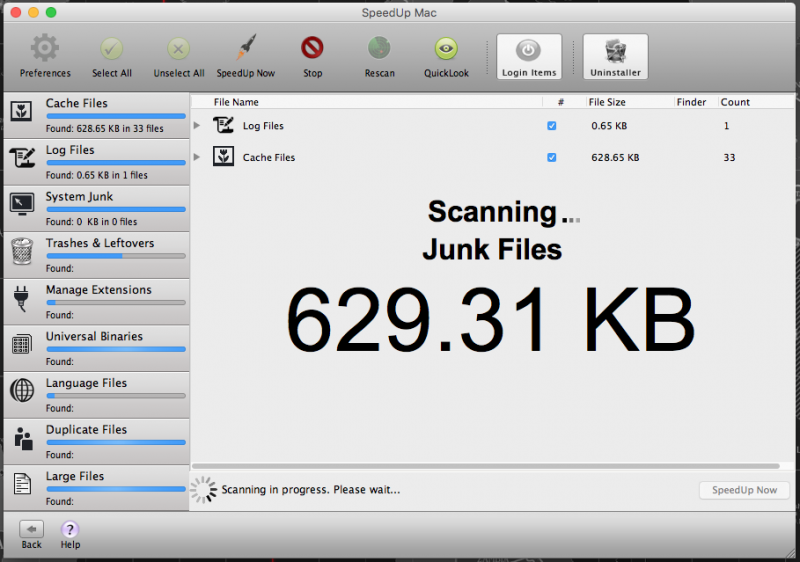
Task: Uncheck the Log Files row checkbox
Action: coord(552,126)
